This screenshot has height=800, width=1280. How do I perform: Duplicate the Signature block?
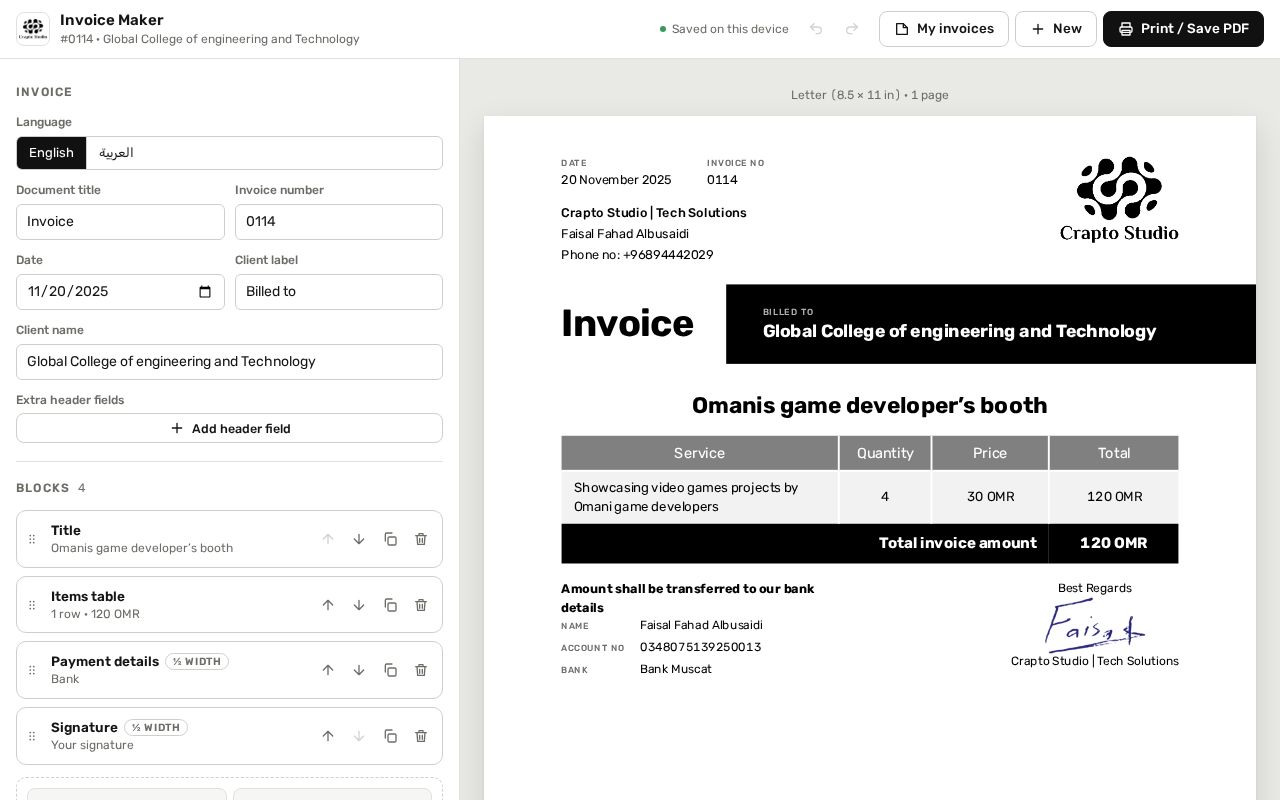point(391,736)
